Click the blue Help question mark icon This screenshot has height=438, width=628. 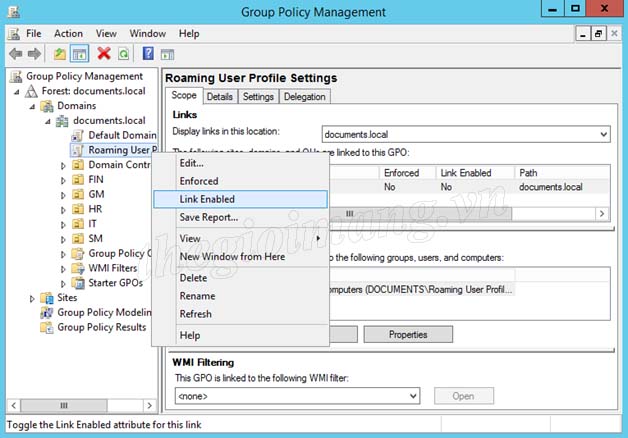[x=148, y=53]
